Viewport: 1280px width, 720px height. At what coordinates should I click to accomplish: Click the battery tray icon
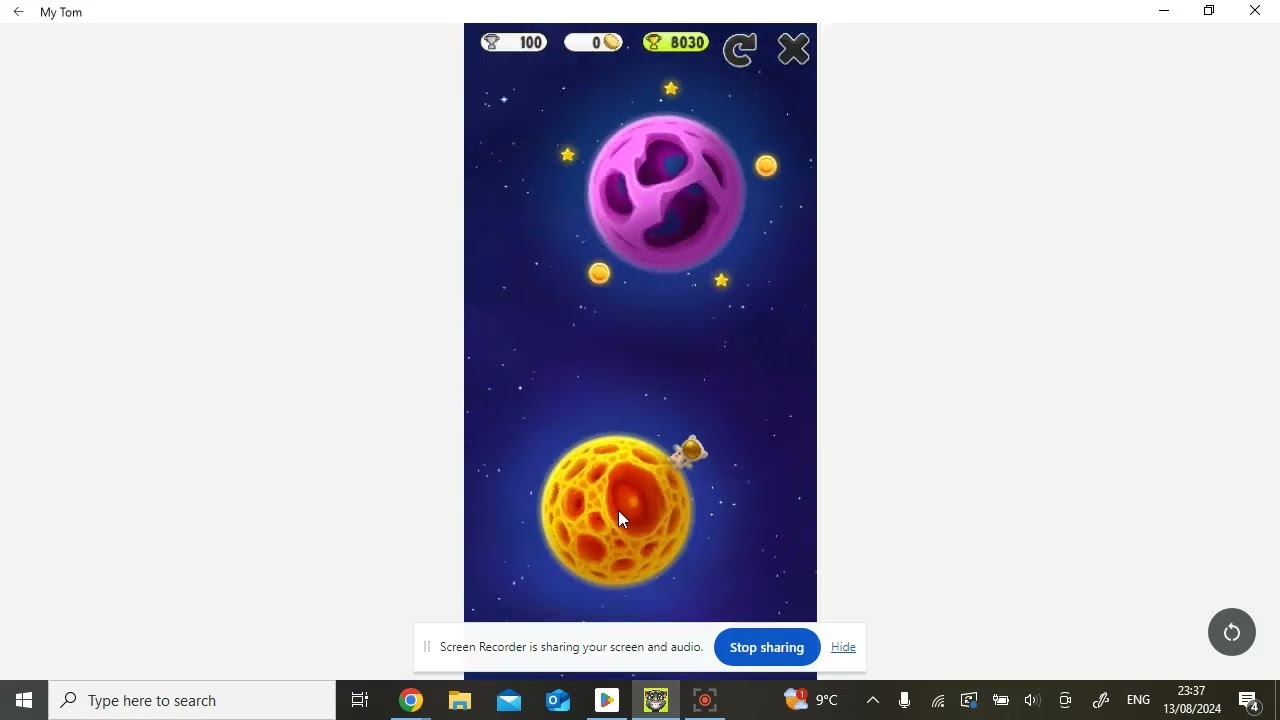[1001, 700]
